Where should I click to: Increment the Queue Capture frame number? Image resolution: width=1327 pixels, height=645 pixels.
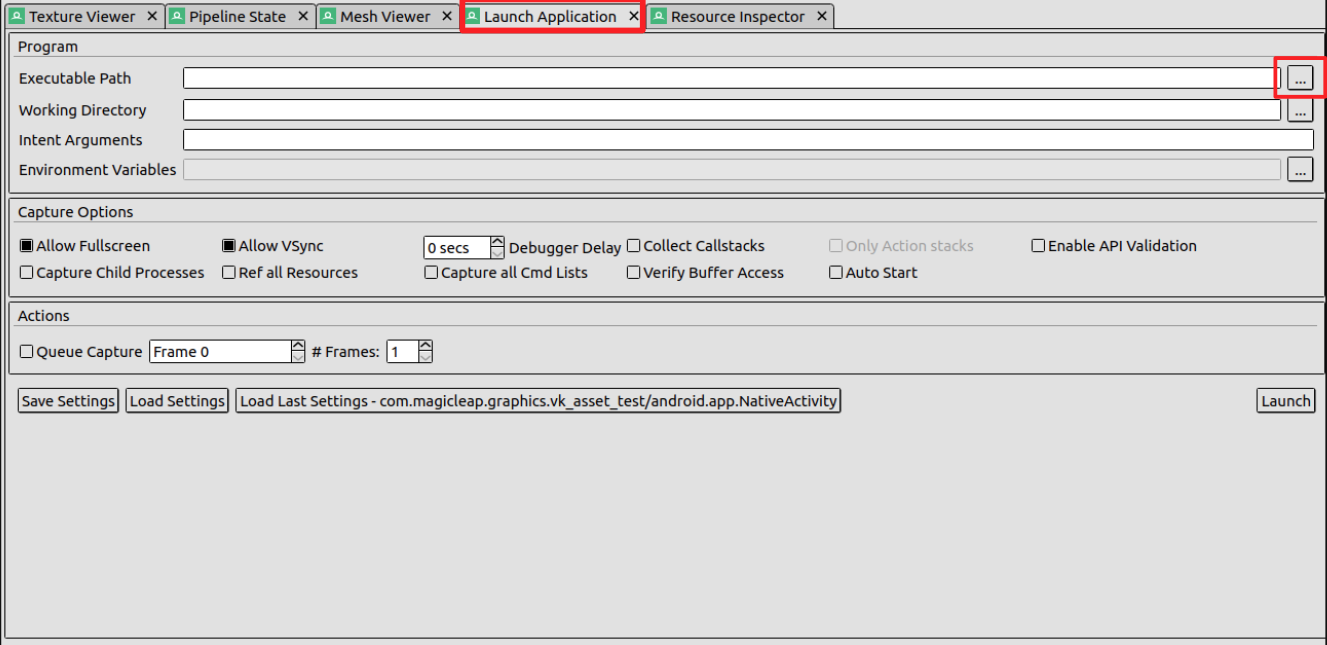[x=297, y=346]
